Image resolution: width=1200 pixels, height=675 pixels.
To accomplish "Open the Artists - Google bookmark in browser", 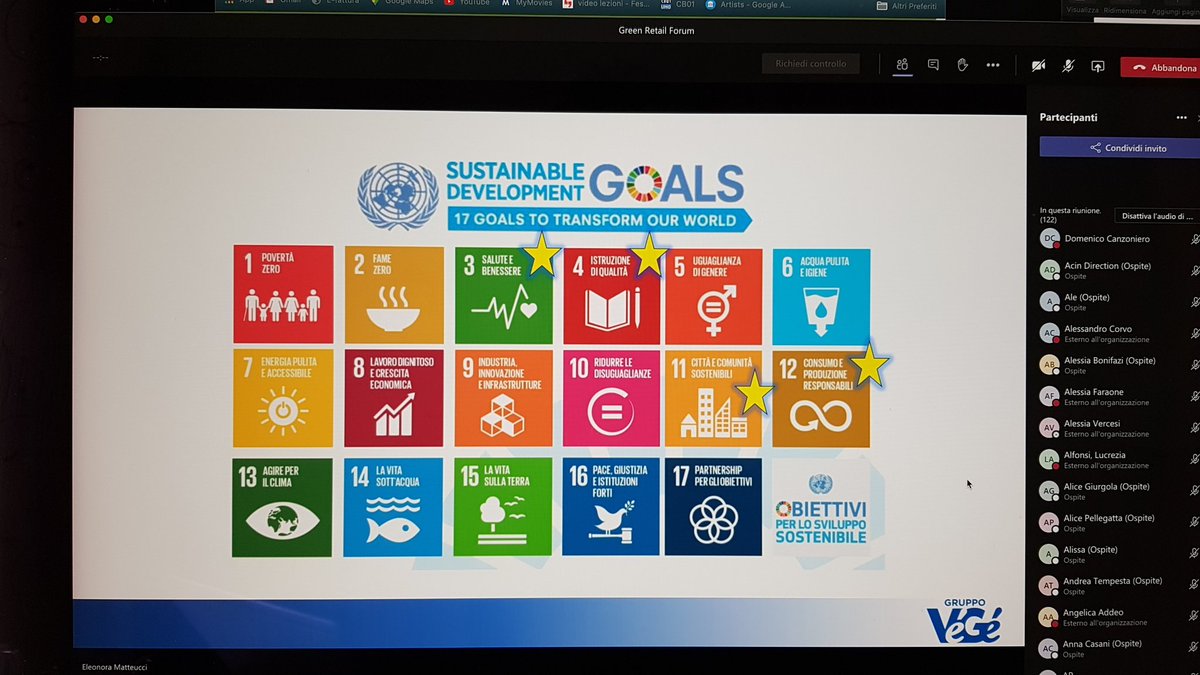I will coord(746,5).
